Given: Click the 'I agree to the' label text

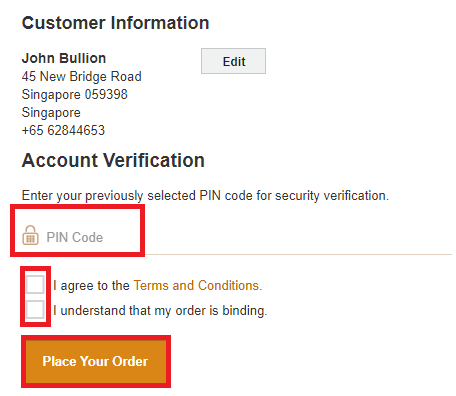Looking at the screenshot, I should click(91, 286).
